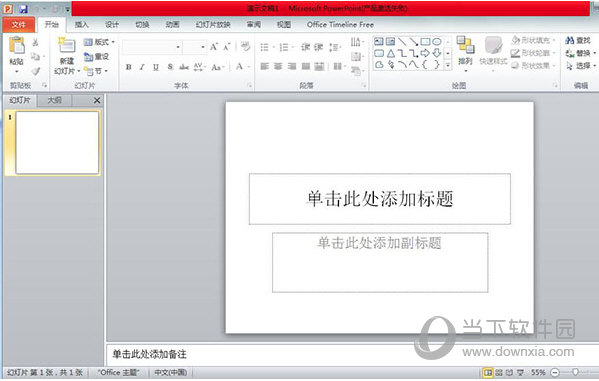Screen dimensions: 599x381
Task: Switch to the Insert (插入) tab
Action: point(81,25)
